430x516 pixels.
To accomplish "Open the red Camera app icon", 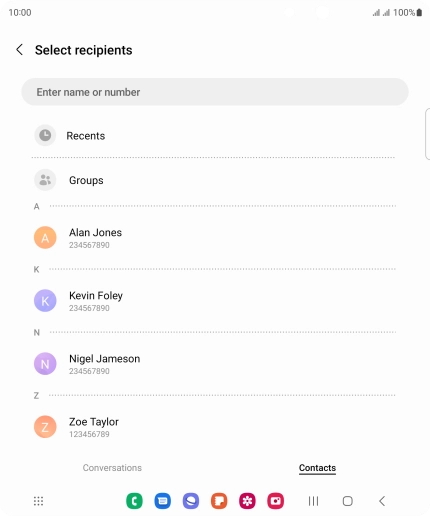I will (276, 501).
